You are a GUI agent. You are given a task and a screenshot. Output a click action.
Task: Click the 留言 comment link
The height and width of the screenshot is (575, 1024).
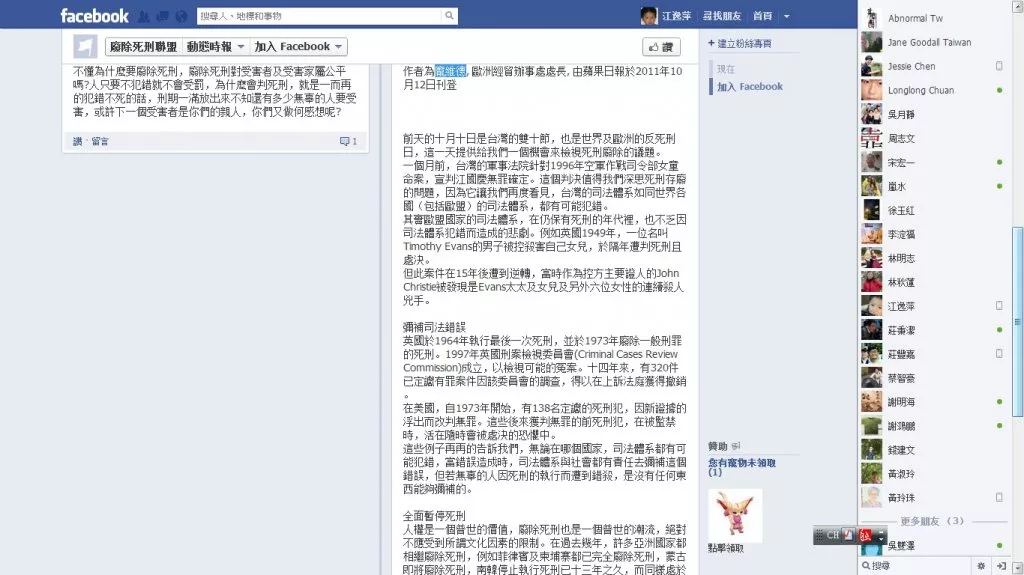(x=100, y=141)
